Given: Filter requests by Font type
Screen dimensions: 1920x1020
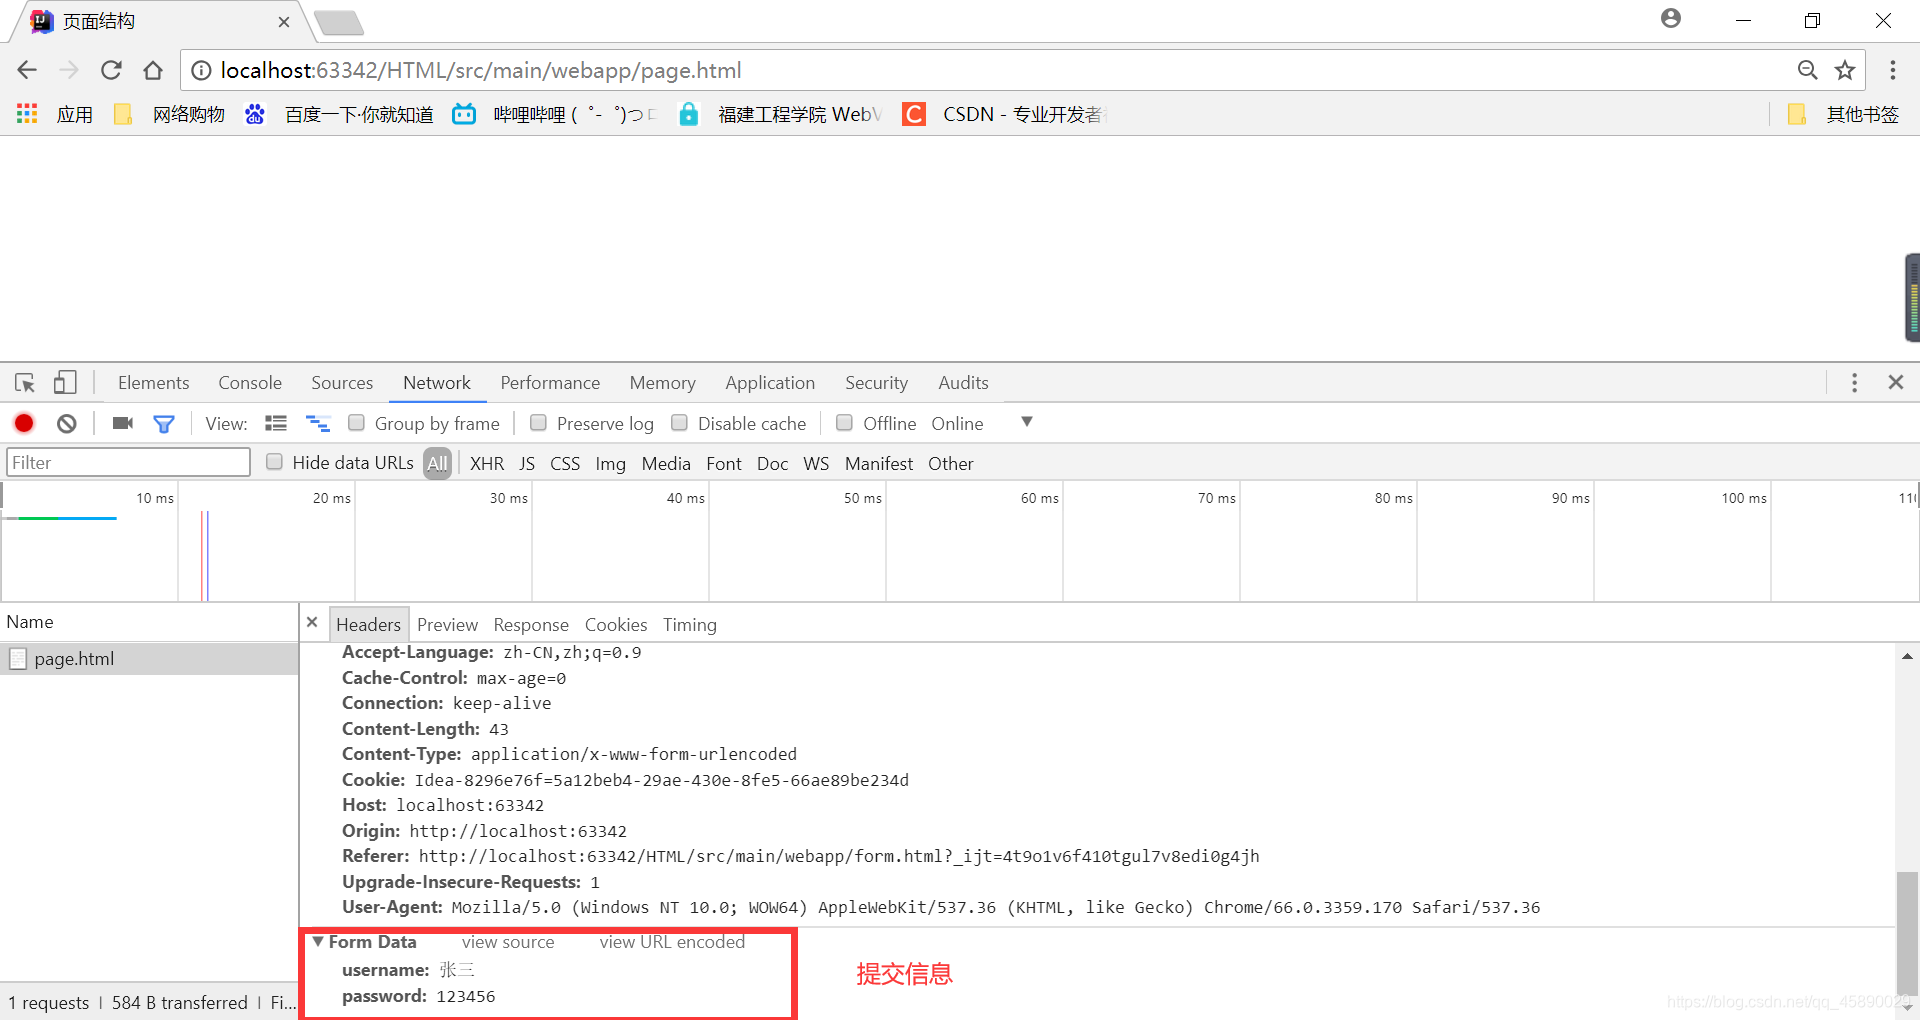Looking at the screenshot, I should (724, 463).
